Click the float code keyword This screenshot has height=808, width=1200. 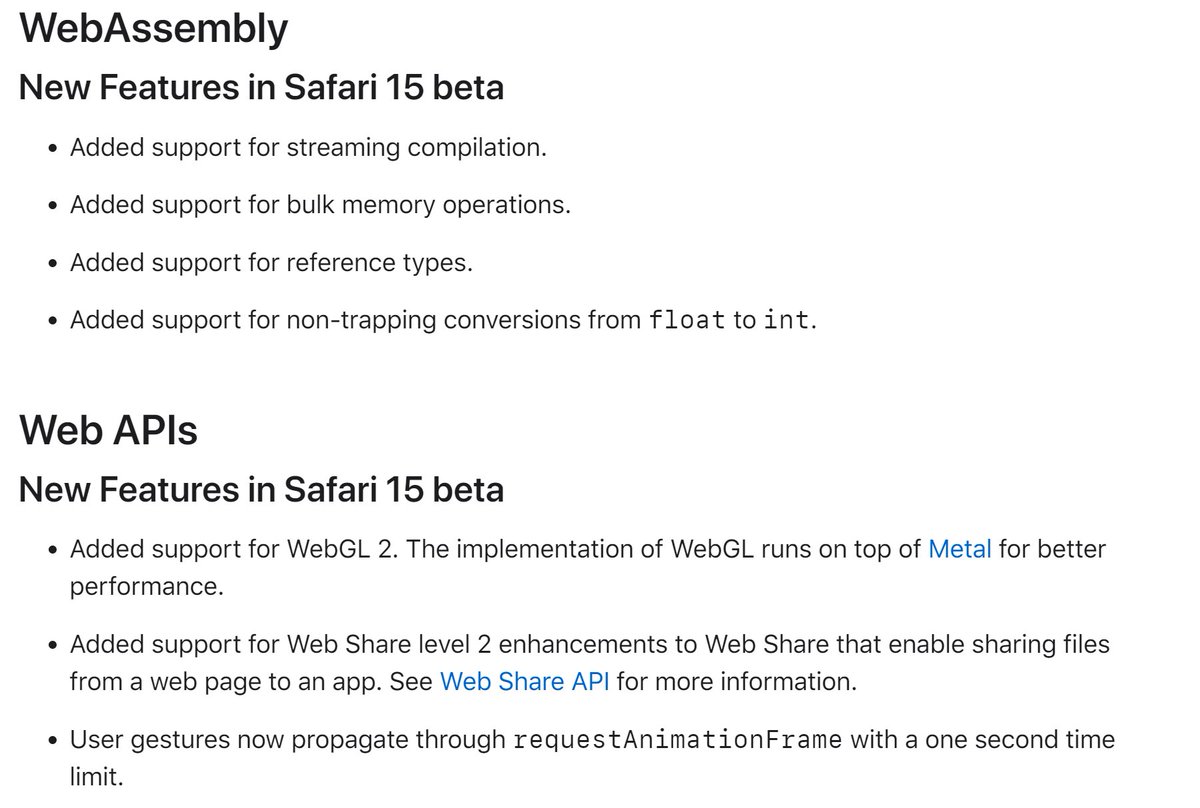coord(687,321)
